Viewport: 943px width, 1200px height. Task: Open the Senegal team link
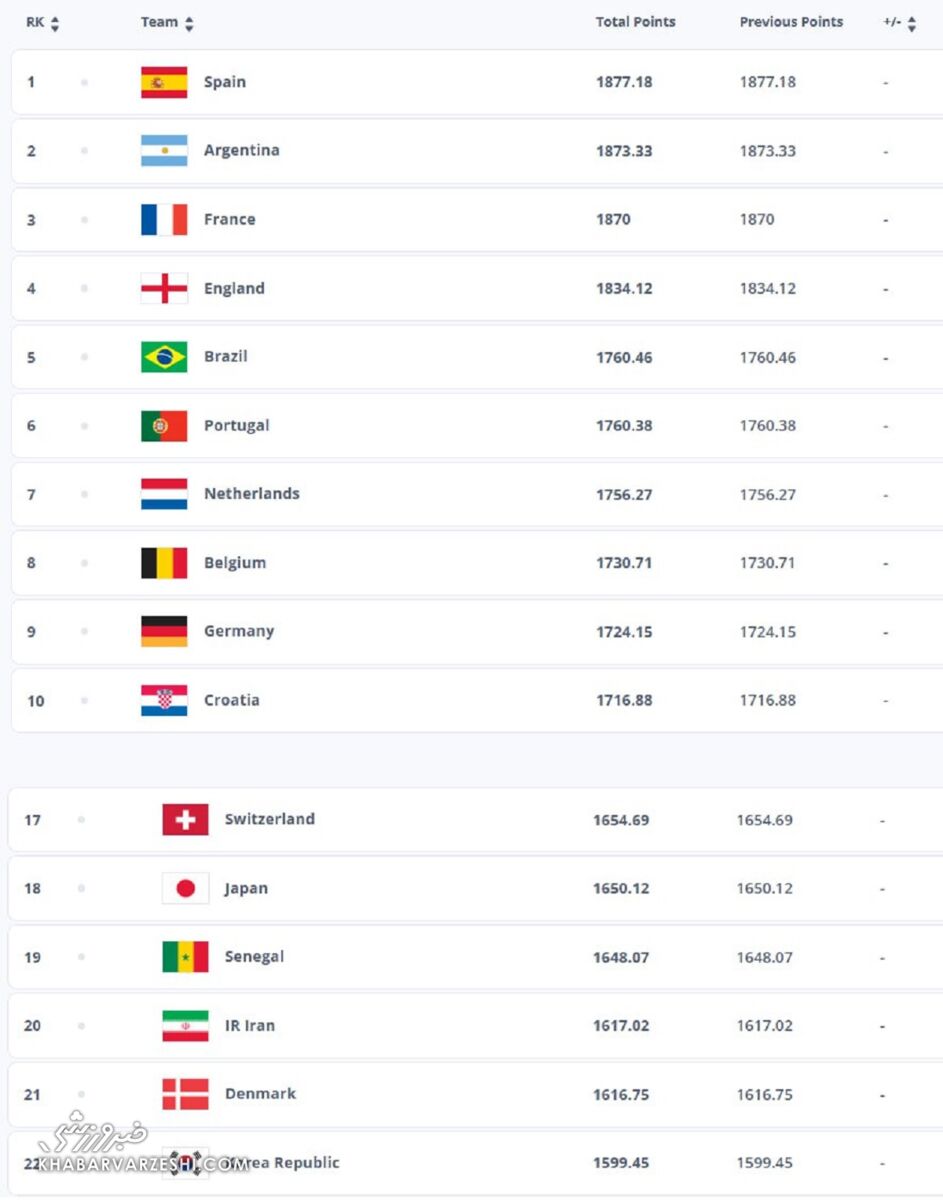[x=254, y=957]
